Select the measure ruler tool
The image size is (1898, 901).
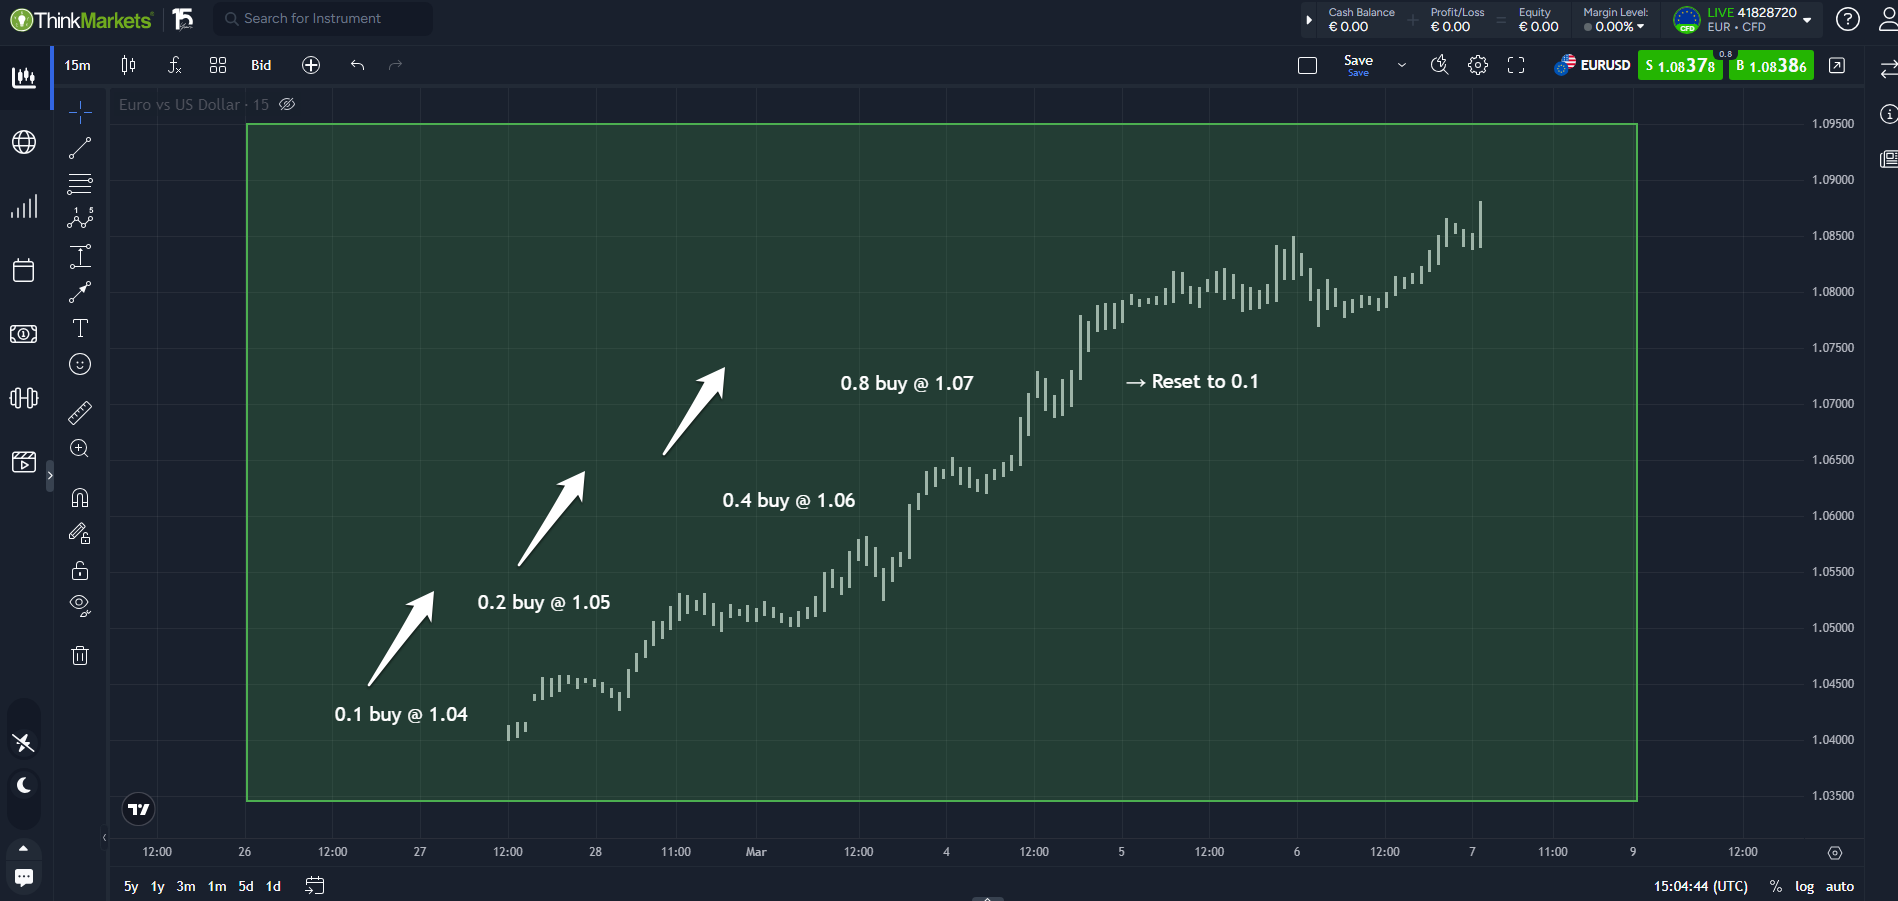click(x=80, y=412)
